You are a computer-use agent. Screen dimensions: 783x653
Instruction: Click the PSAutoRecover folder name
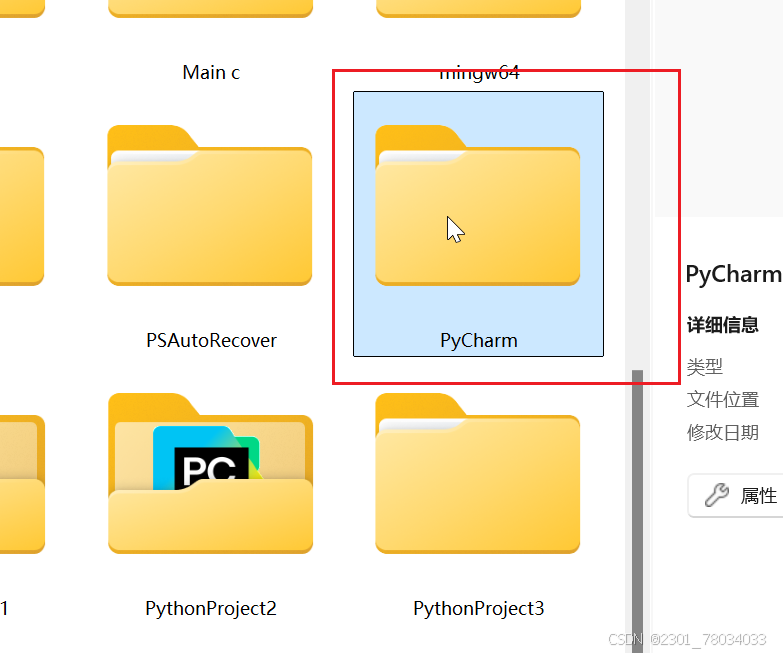point(211,340)
